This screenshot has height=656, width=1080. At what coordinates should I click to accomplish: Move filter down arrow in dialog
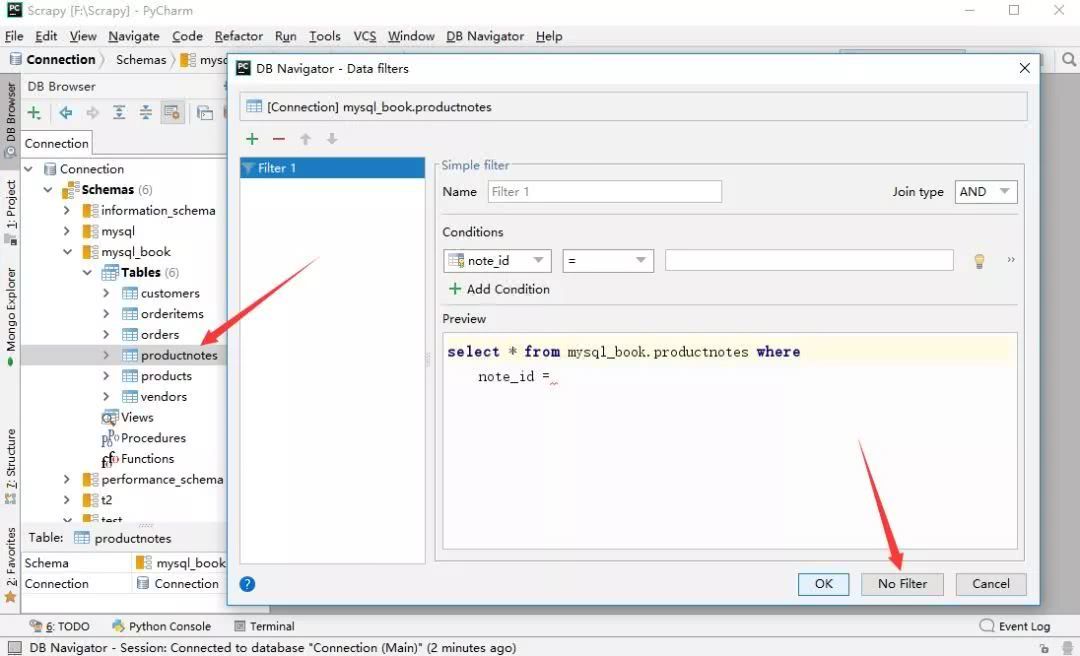pyautogui.click(x=332, y=139)
